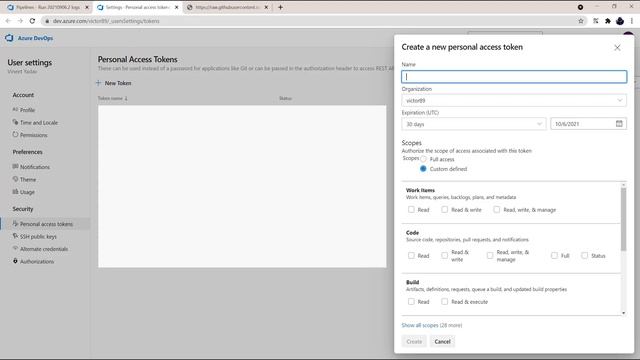Click the Authorizations lock icon
The height and width of the screenshot is (360, 640).
pos(15,261)
